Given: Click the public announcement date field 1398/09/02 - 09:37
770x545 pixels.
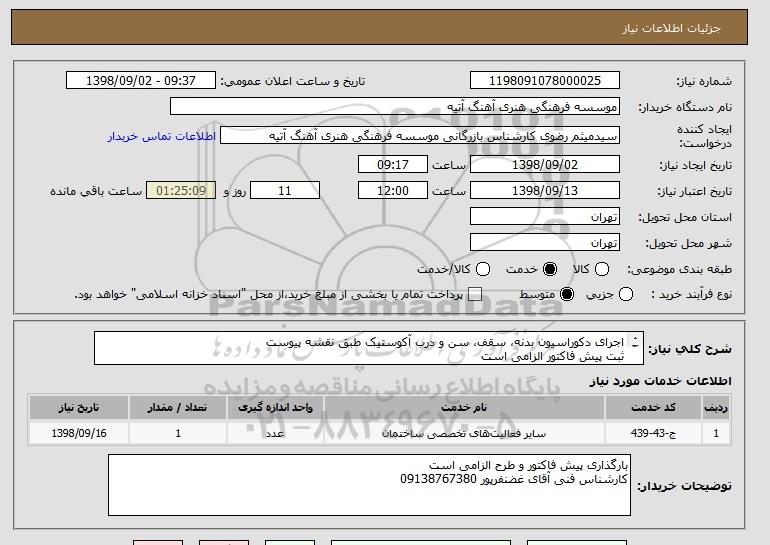Looking at the screenshot, I should (x=141, y=81).
